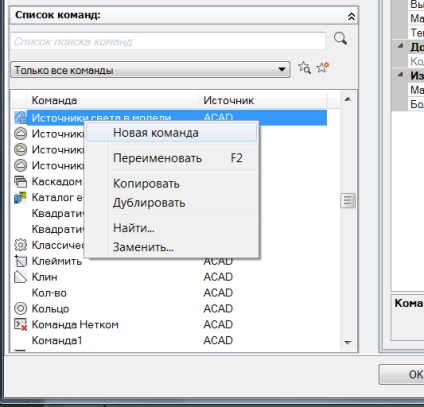Open the find command star-magnifier icon
This screenshot has width=424, height=407.
[304, 68]
